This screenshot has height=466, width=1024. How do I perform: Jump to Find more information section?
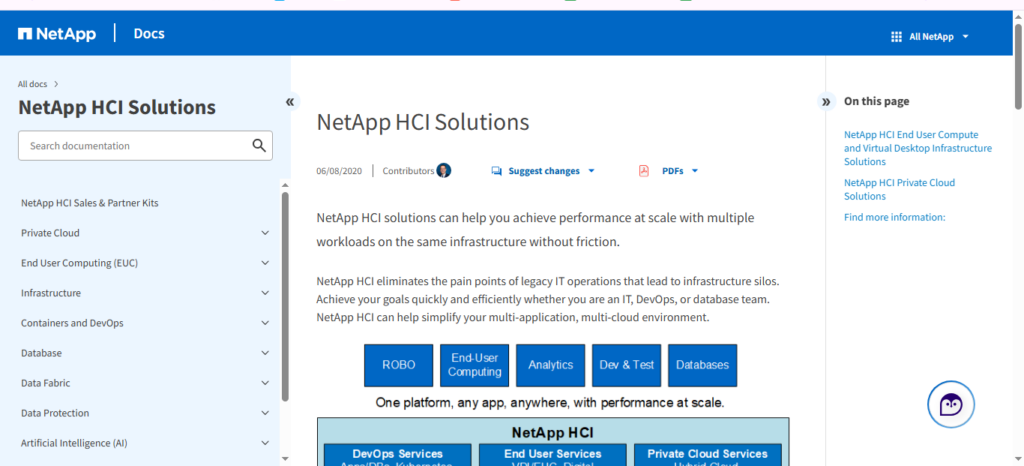click(894, 217)
